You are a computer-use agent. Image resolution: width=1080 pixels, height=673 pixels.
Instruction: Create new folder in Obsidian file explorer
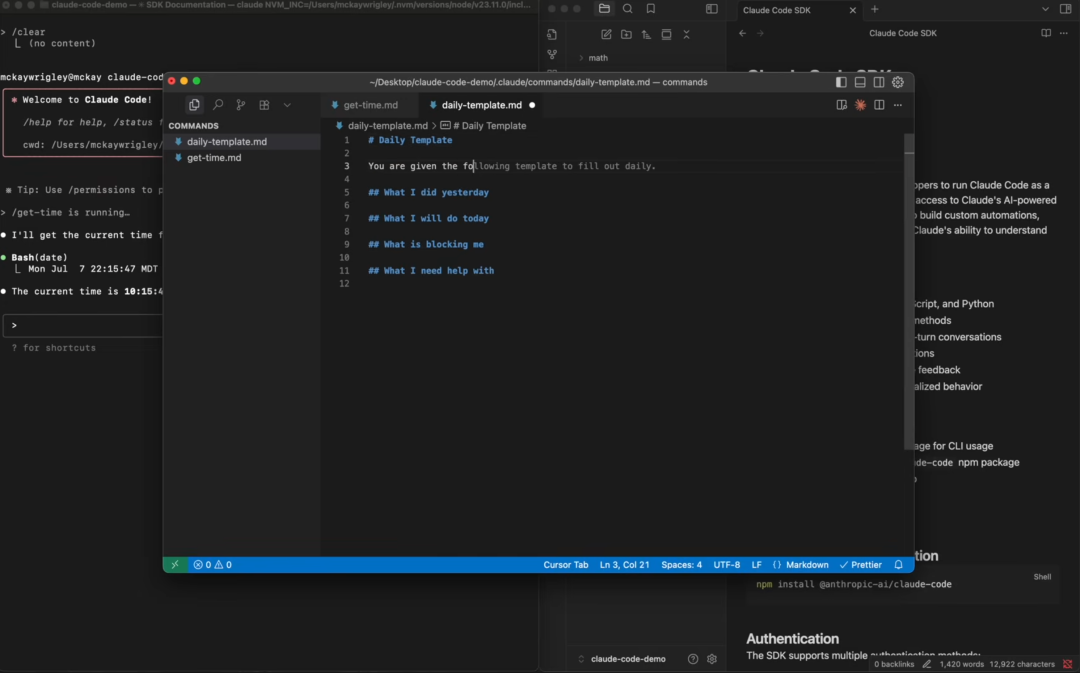626,34
